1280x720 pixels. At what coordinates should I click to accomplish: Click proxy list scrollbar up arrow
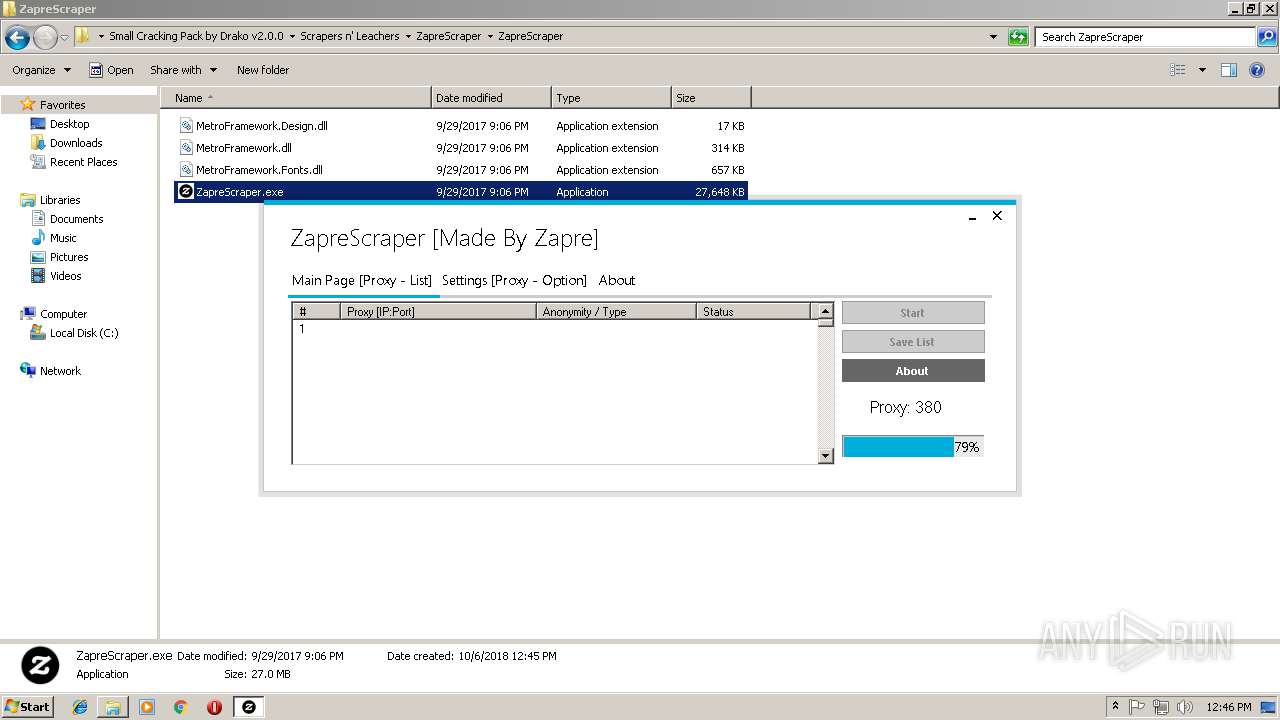coord(825,311)
